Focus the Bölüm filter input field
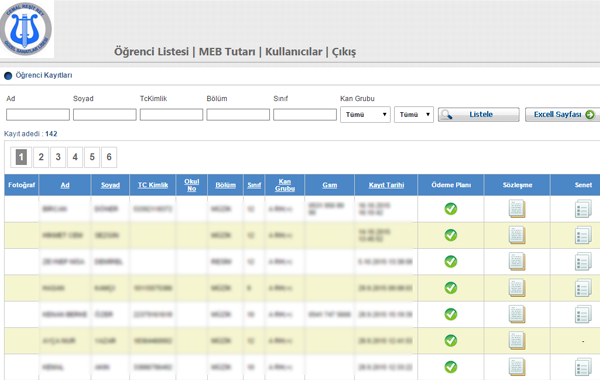 (238, 114)
